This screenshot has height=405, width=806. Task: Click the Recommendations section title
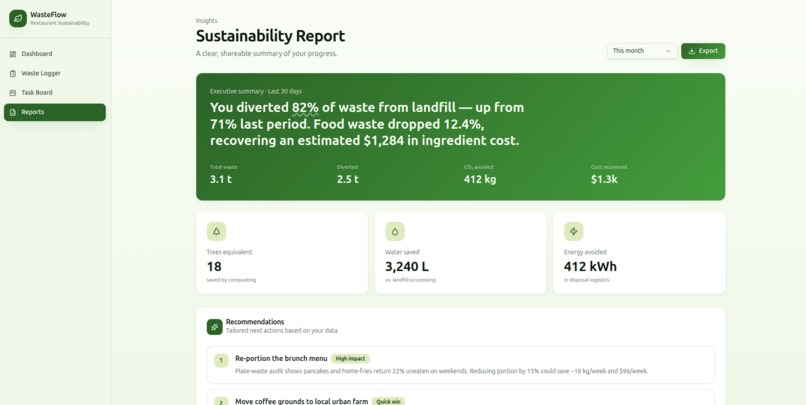coord(255,322)
